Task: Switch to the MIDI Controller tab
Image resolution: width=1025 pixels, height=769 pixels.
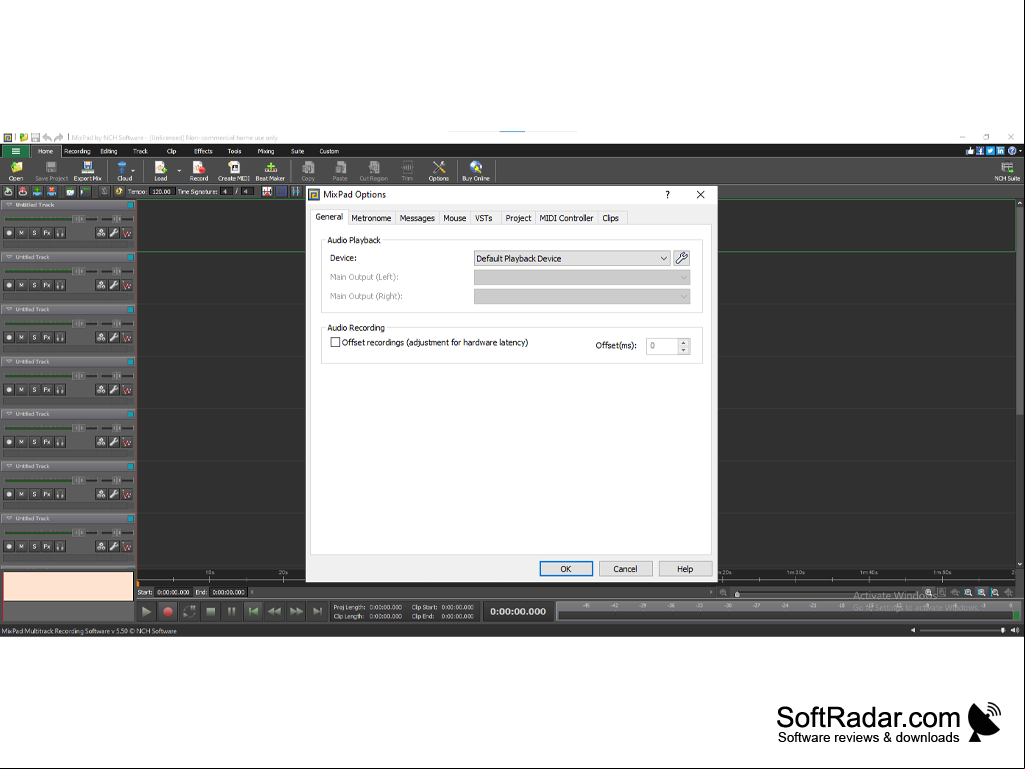Action: (x=566, y=218)
